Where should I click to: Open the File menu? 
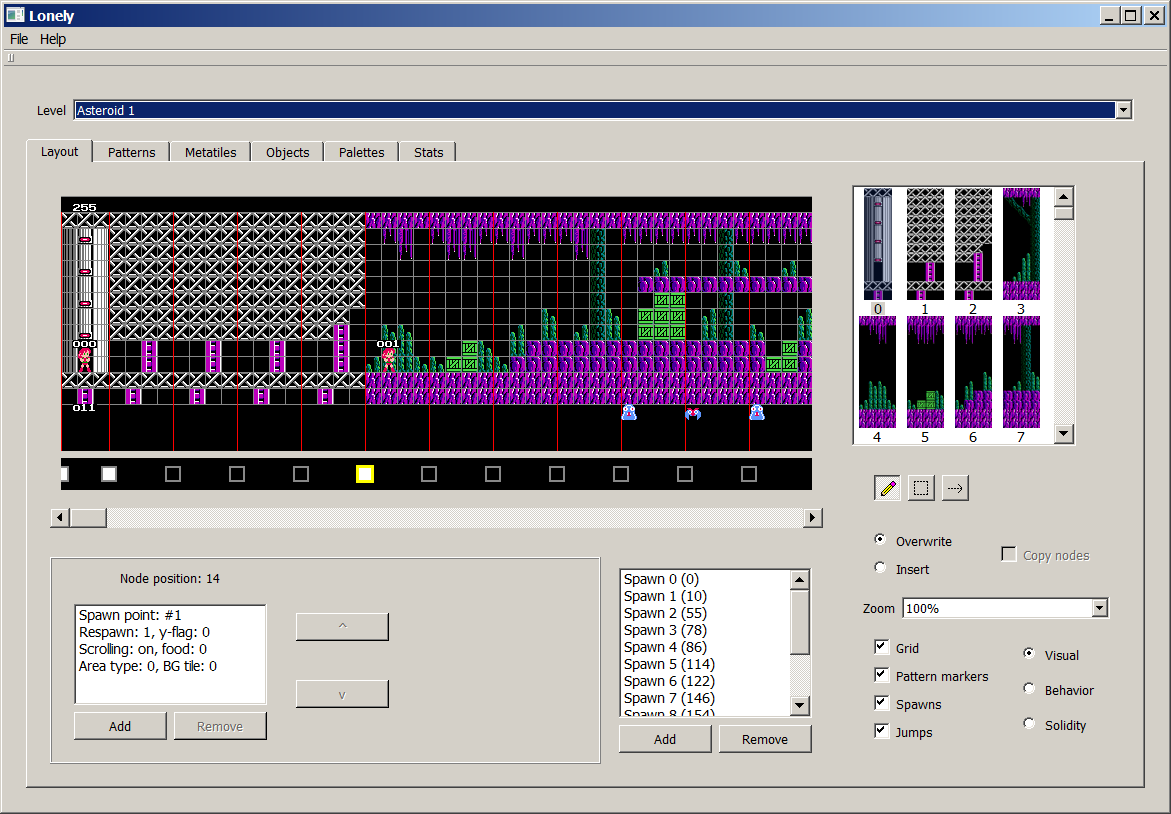click(19, 39)
